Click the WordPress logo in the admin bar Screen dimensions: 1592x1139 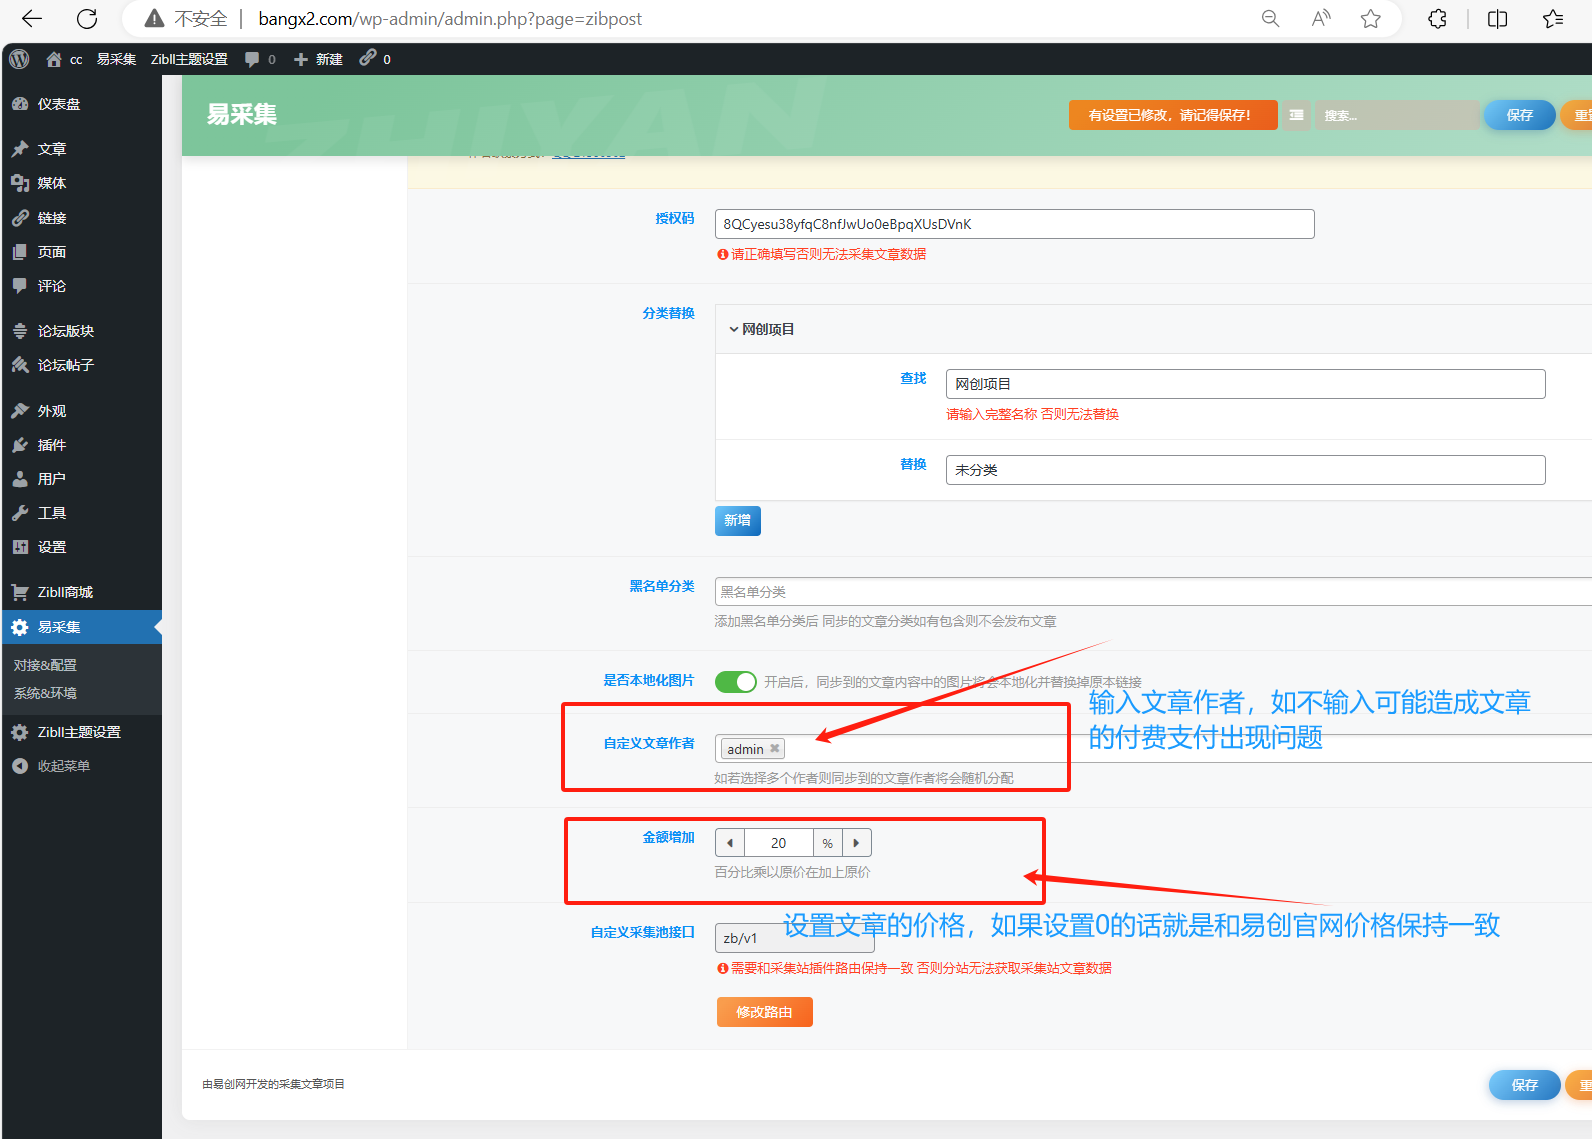[x=19, y=59]
